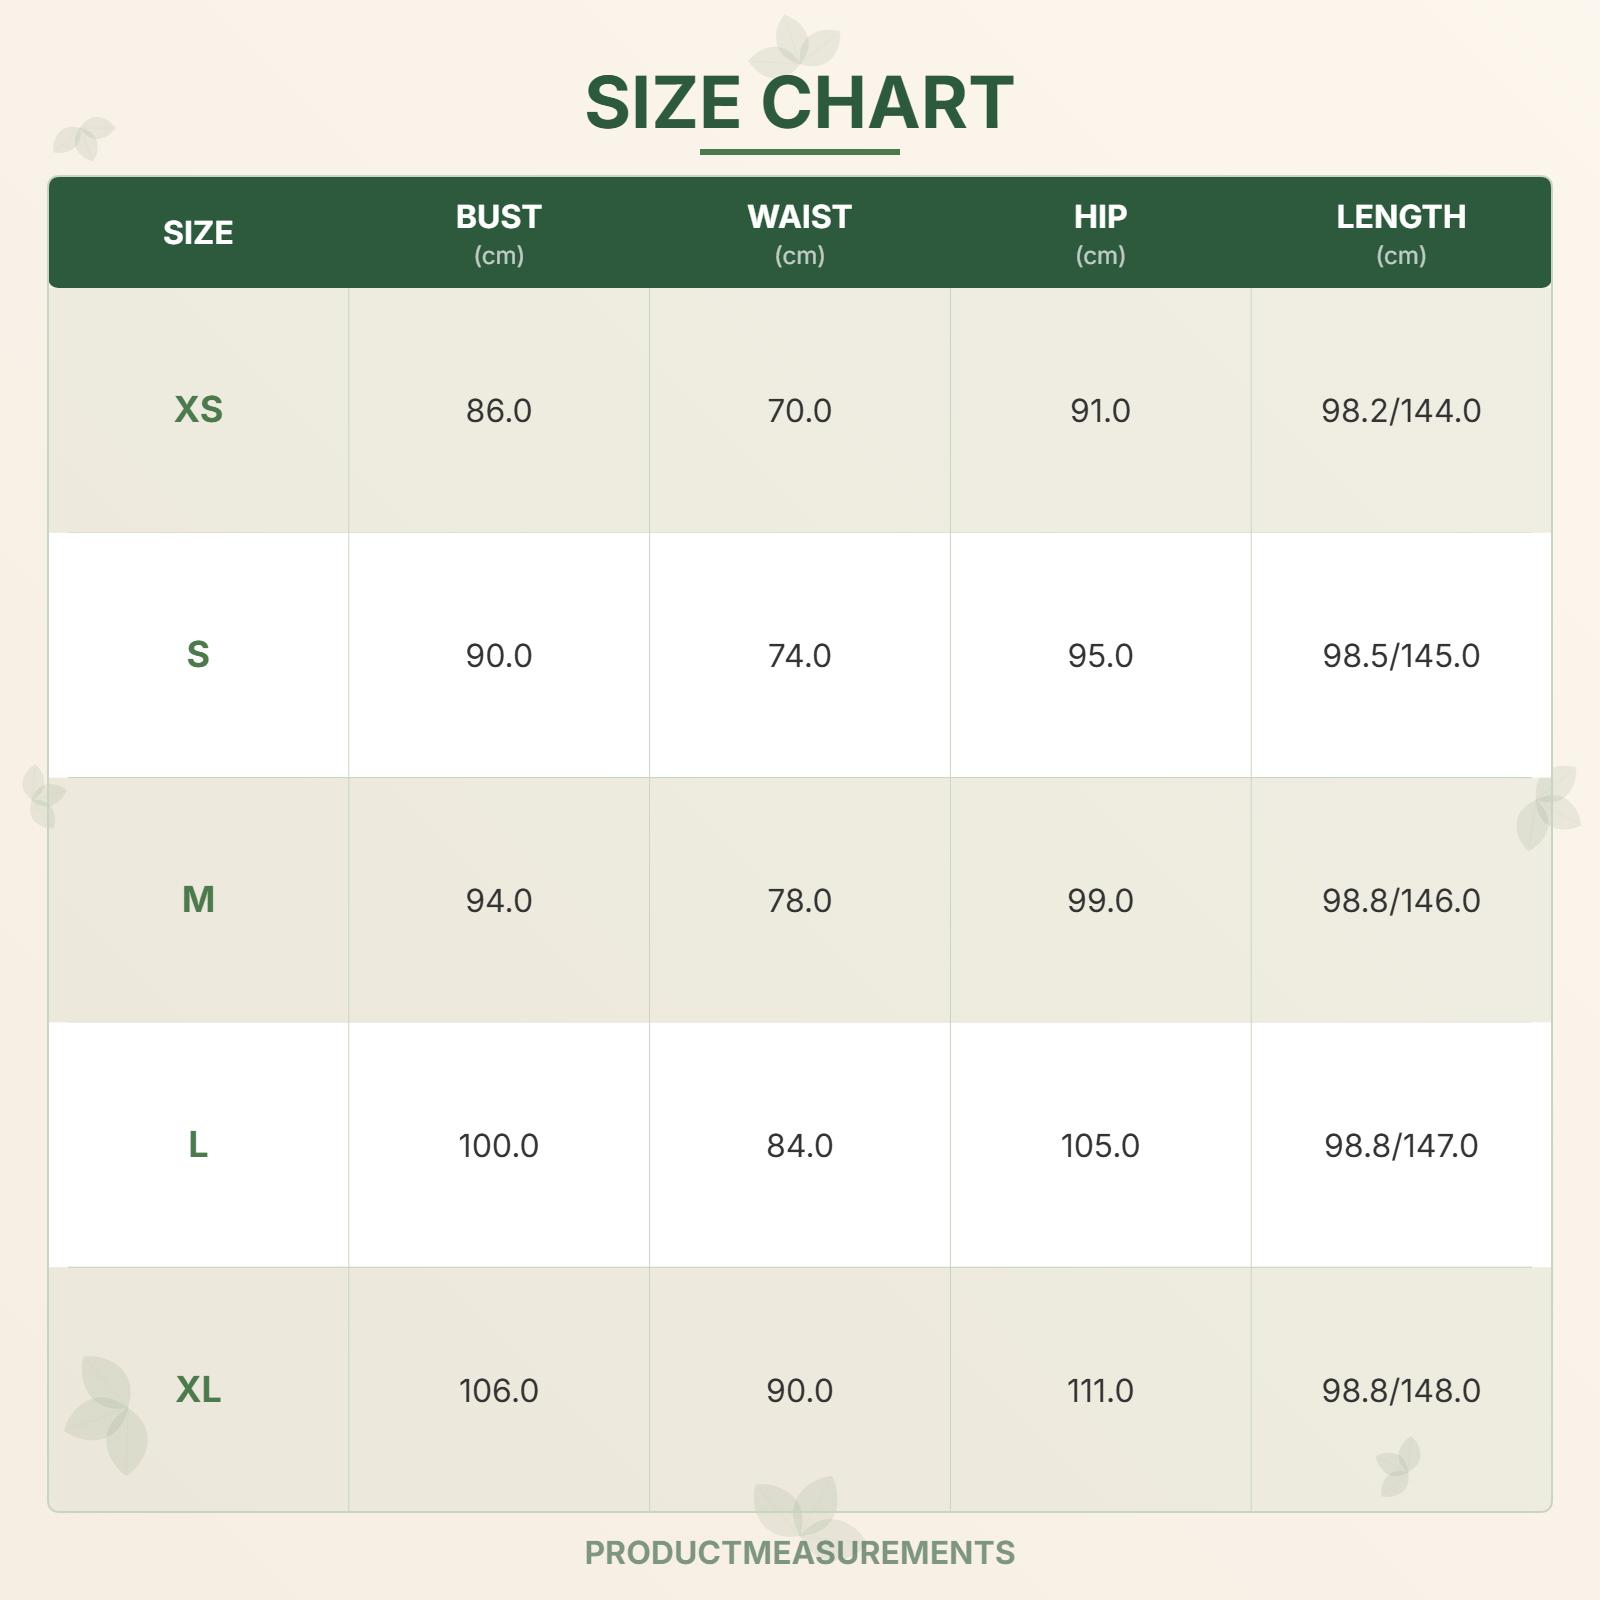
Task: Select the XS size row label
Action: pos(198,409)
